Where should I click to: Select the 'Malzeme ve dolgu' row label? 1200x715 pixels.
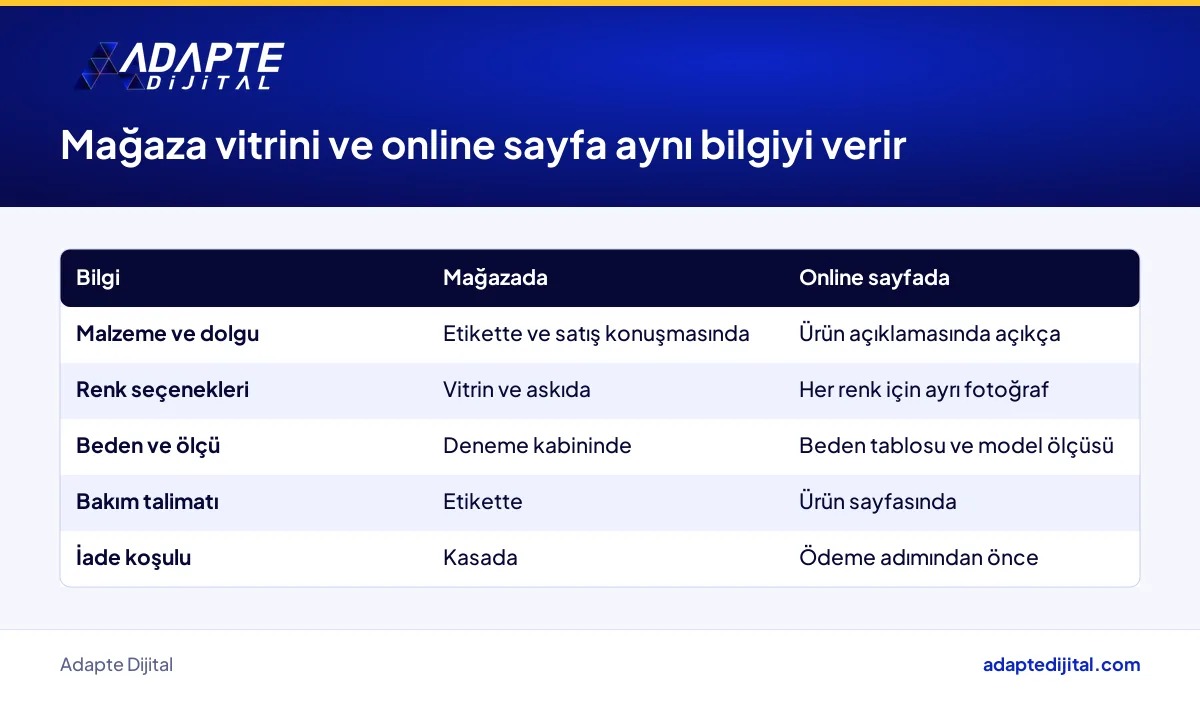point(167,334)
